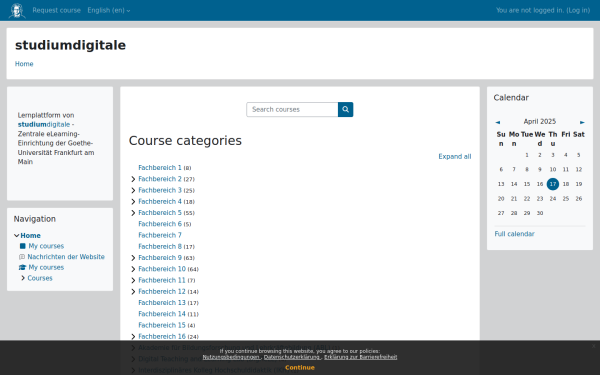The width and height of the screenshot is (600, 375).
Task: Expand the Fachbereich 12 category
Action: [133, 292]
